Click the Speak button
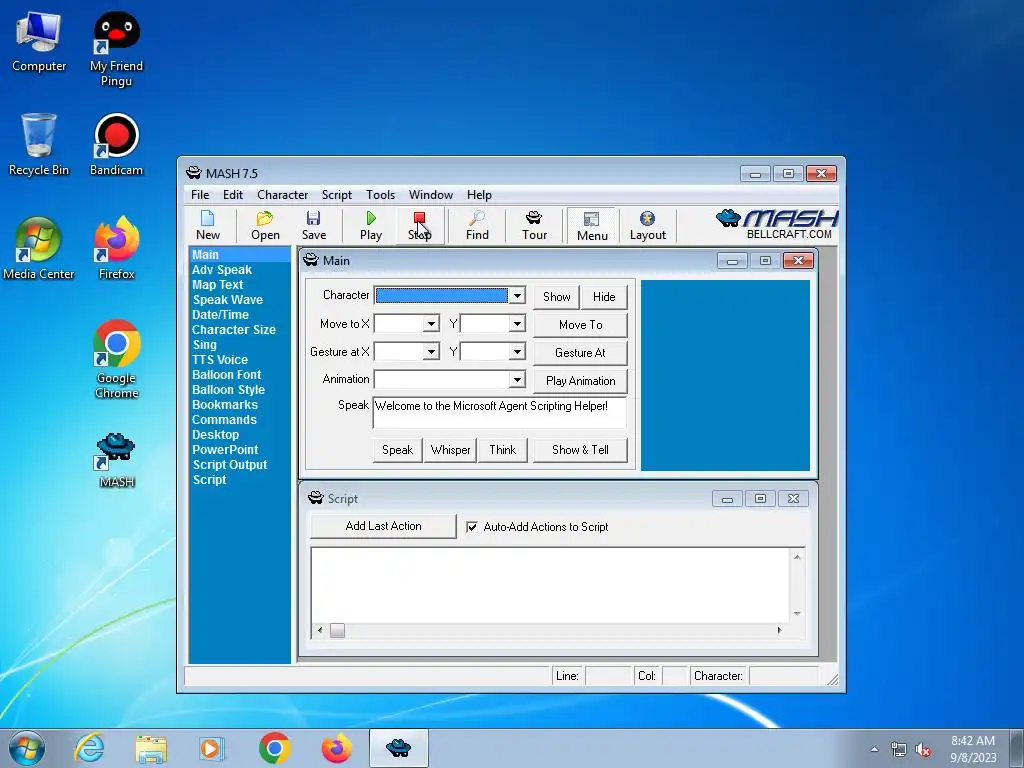This screenshot has height=768, width=1024. 397,450
